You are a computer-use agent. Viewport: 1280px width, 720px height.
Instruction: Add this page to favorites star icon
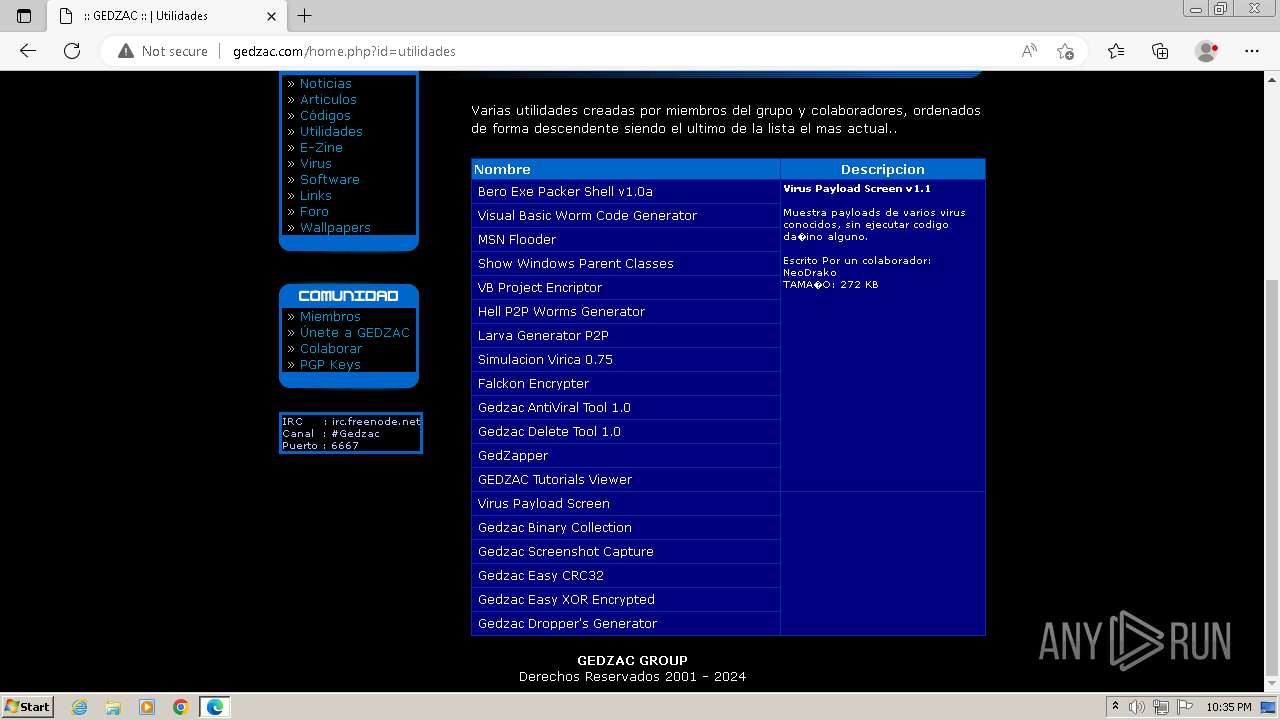(x=1065, y=51)
